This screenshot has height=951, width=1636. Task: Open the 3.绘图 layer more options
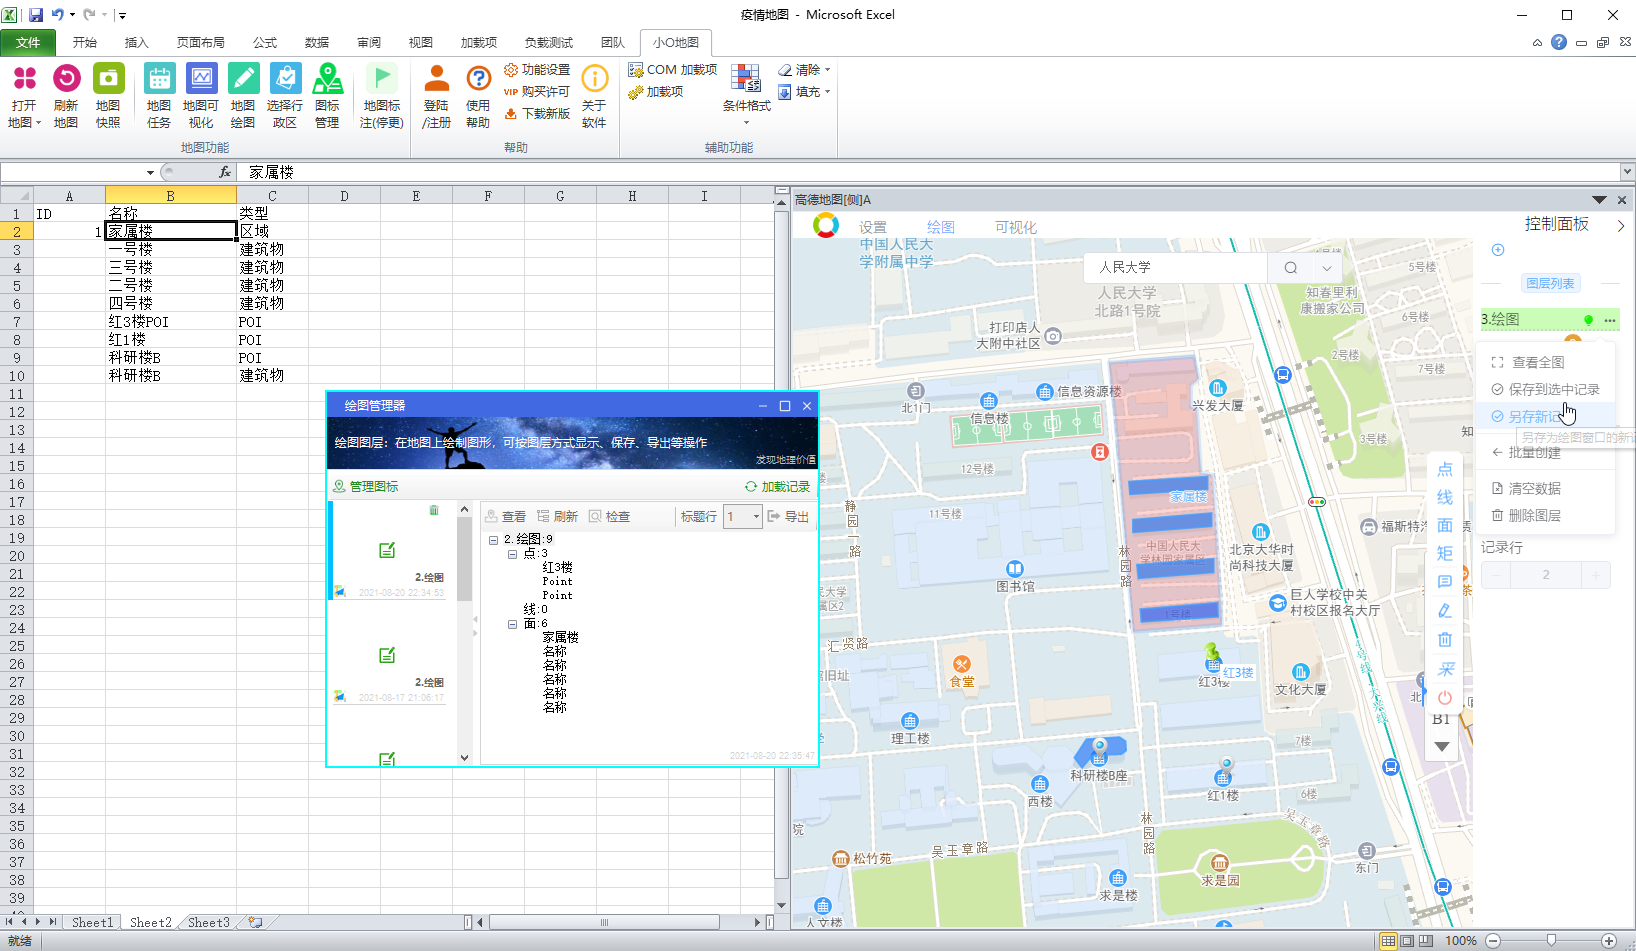(x=1610, y=320)
